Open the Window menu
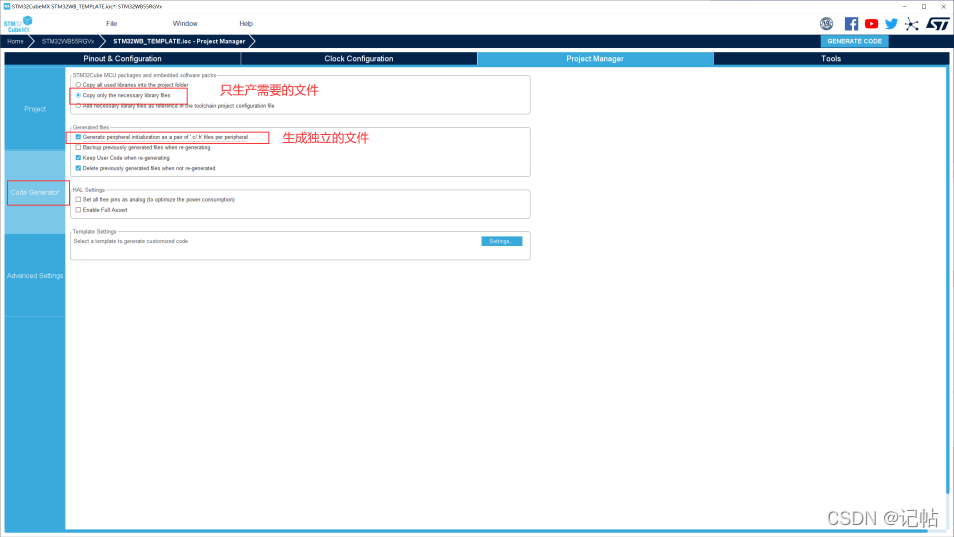 185,24
